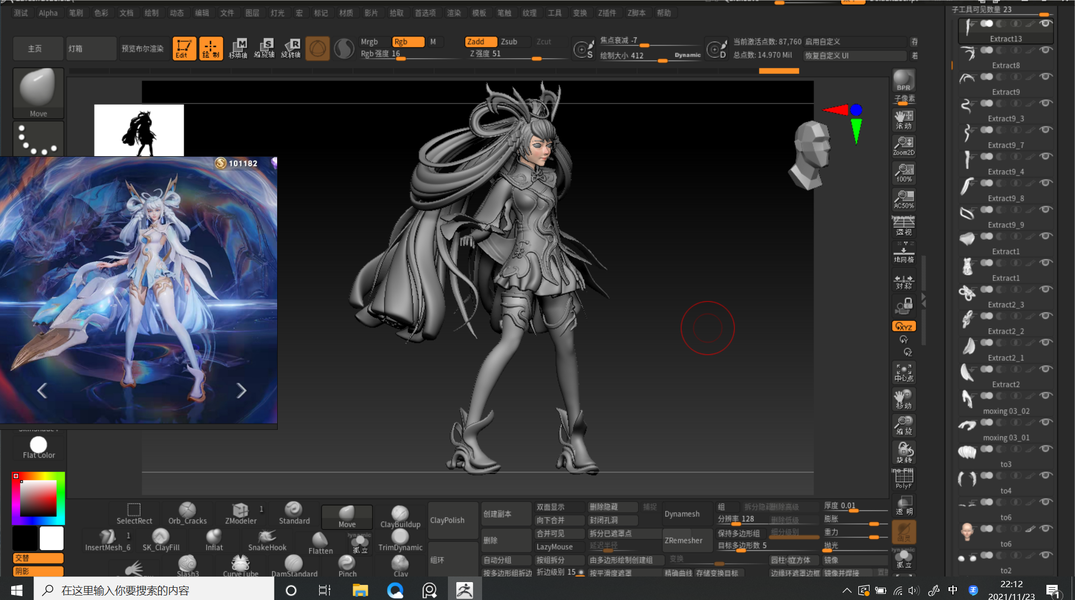Click the PolyF polyframe icon
Screen dimensions: 1075x600
click(904, 479)
